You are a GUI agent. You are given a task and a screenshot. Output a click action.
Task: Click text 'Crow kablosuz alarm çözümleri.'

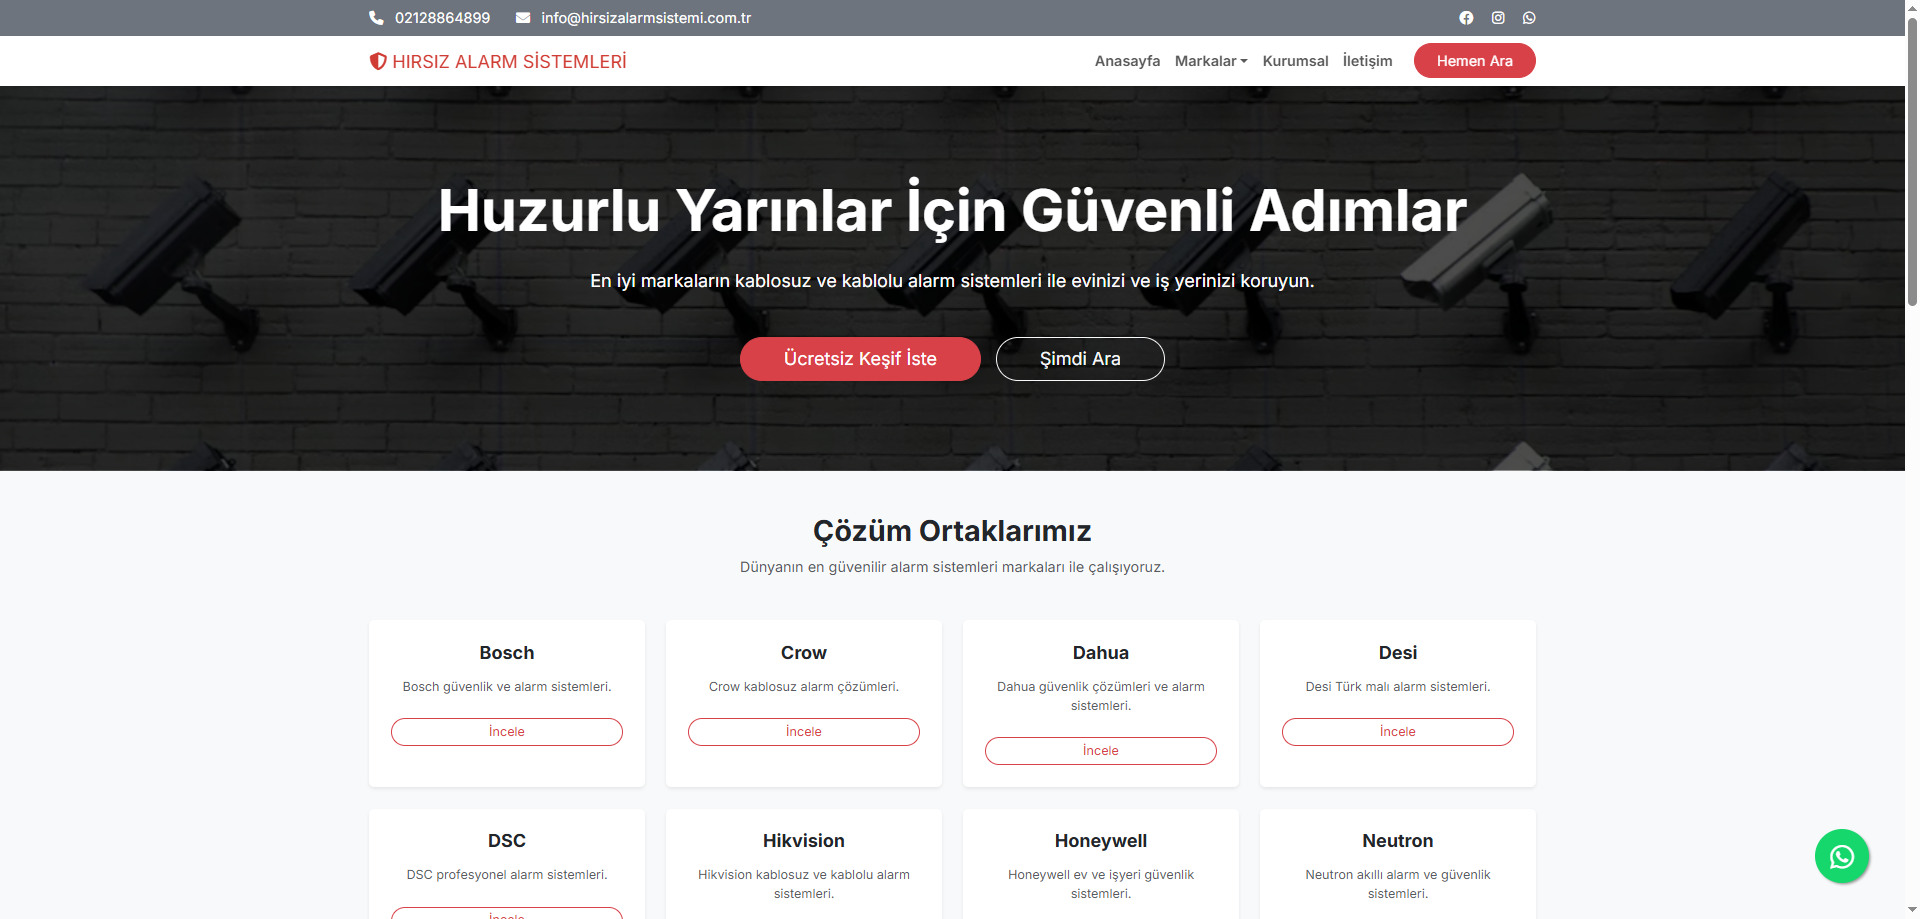pos(804,687)
